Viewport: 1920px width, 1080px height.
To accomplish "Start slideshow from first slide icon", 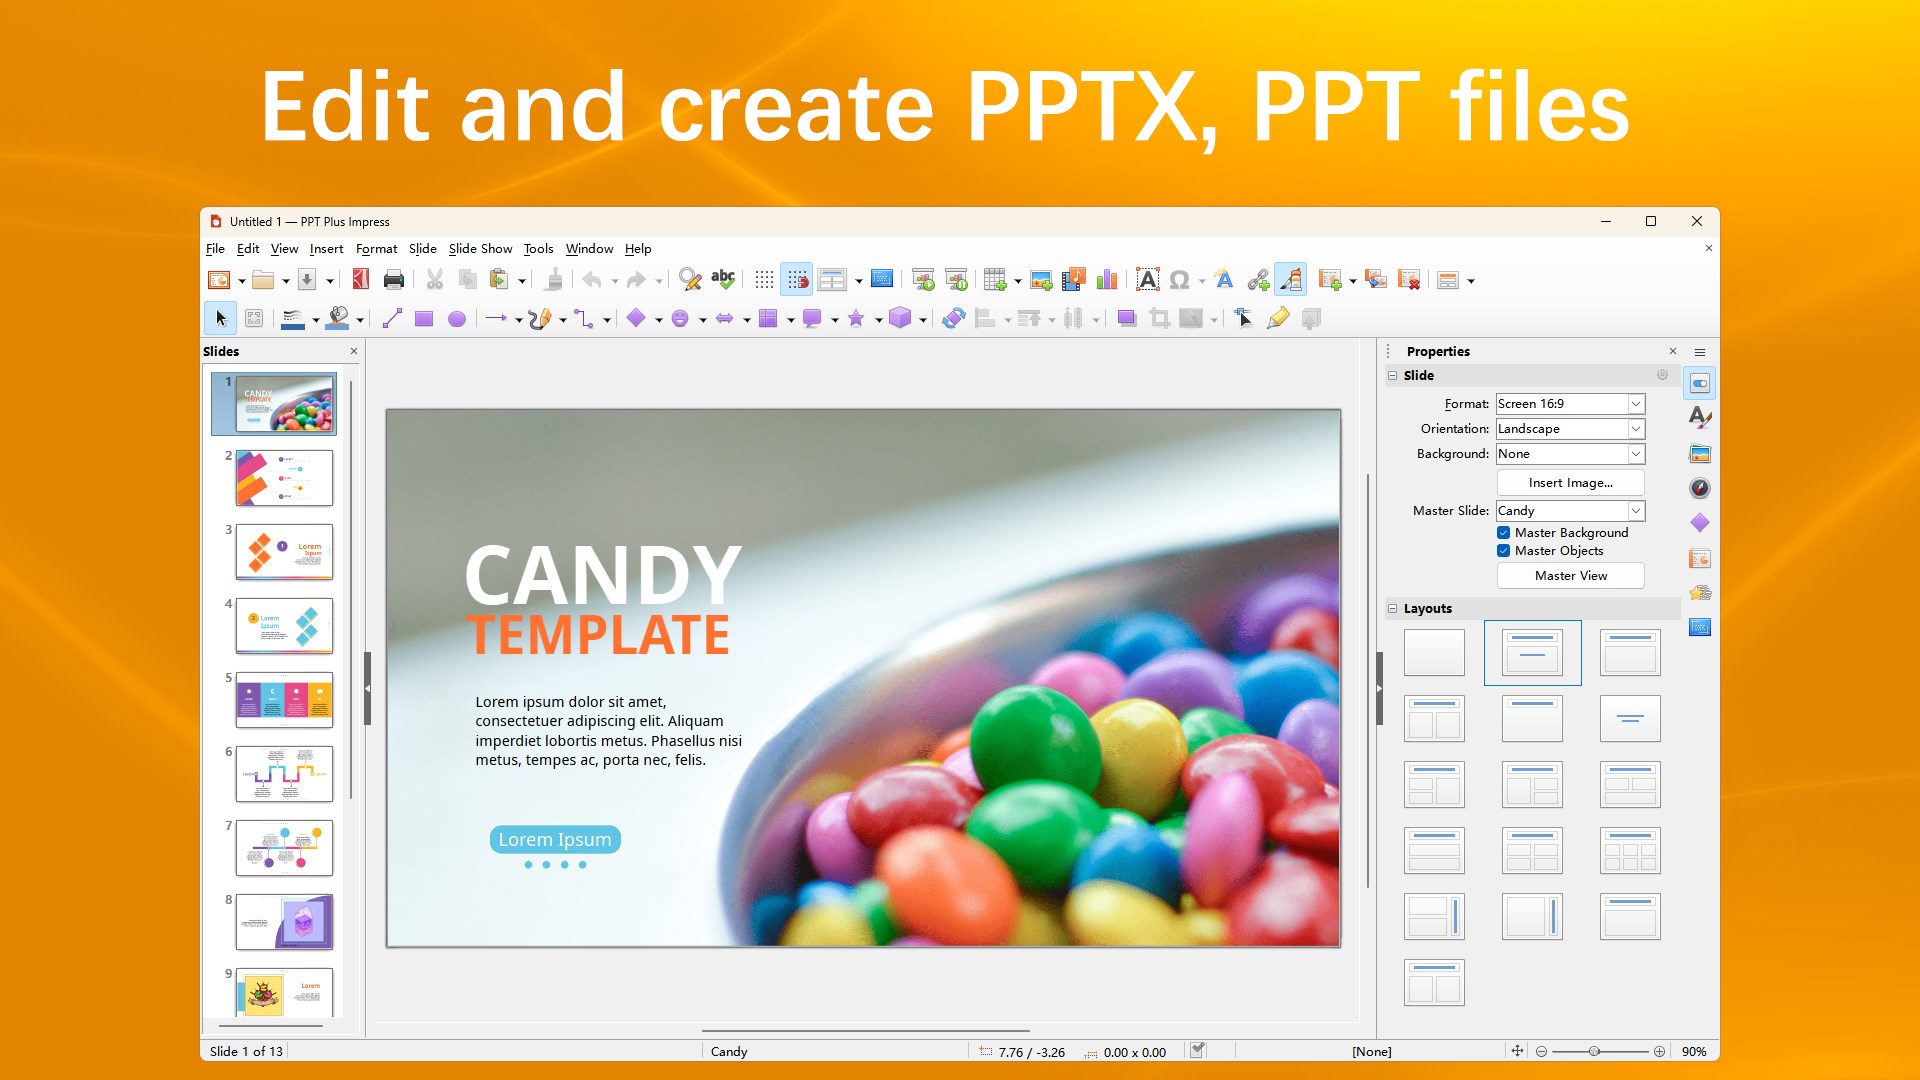I will tap(923, 280).
